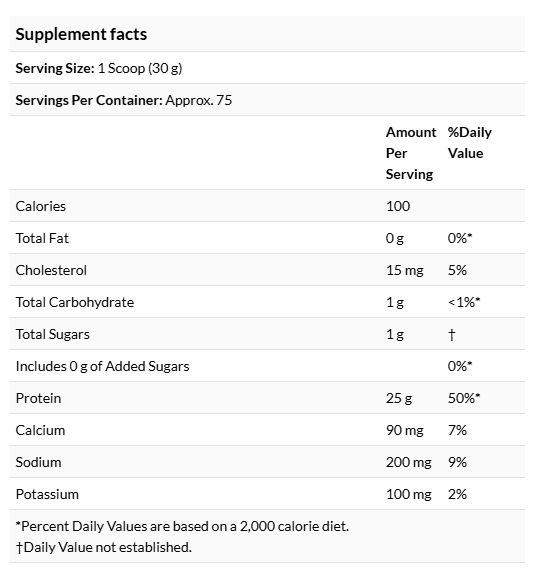Click the %Daily Value column header
Viewport: 535px width, 570px height.
click(x=470, y=142)
